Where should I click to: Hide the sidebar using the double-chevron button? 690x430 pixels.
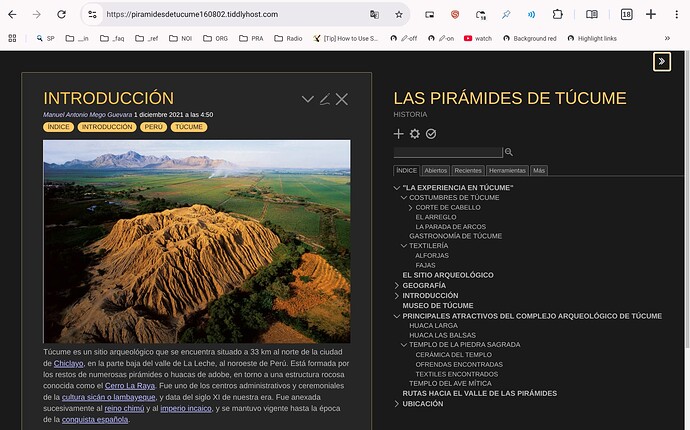(x=661, y=62)
